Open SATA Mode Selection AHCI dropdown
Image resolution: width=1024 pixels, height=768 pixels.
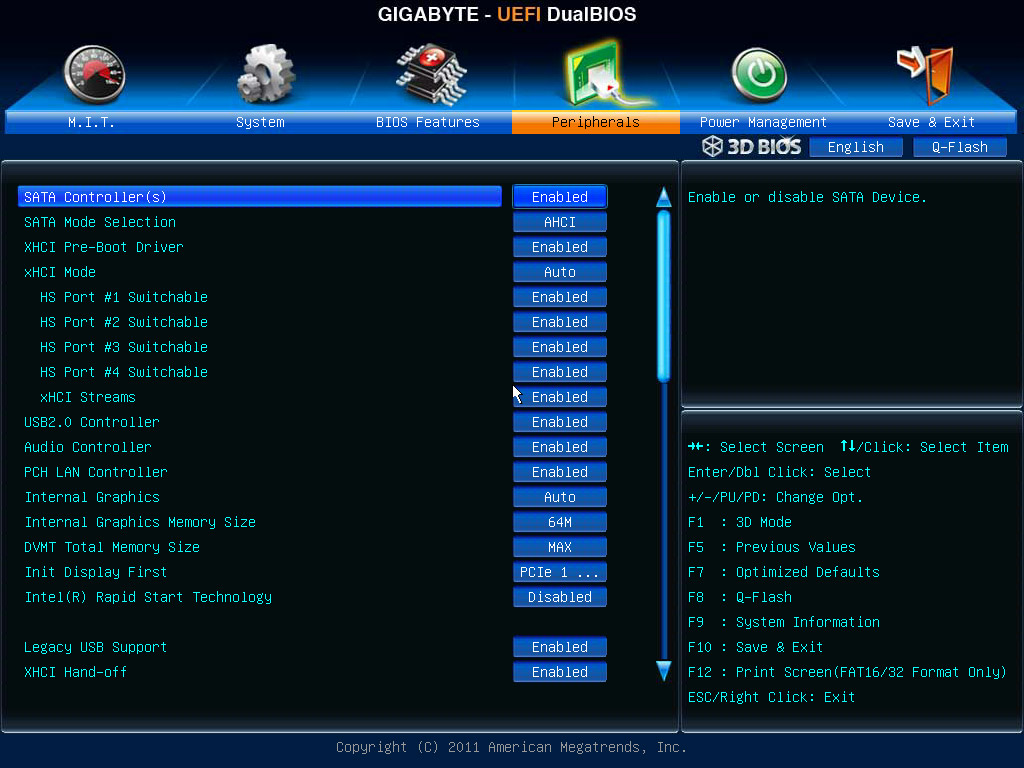[x=560, y=222]
